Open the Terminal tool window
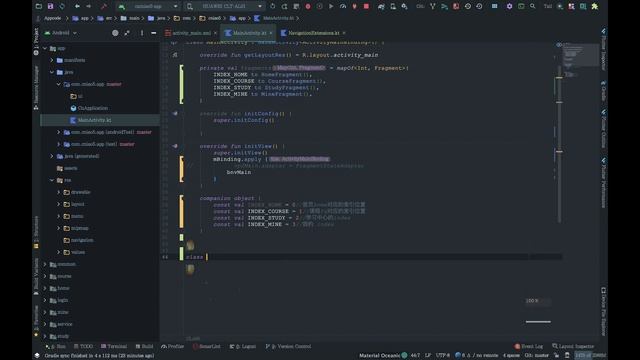The image size is (640, 360). [114, 346]
